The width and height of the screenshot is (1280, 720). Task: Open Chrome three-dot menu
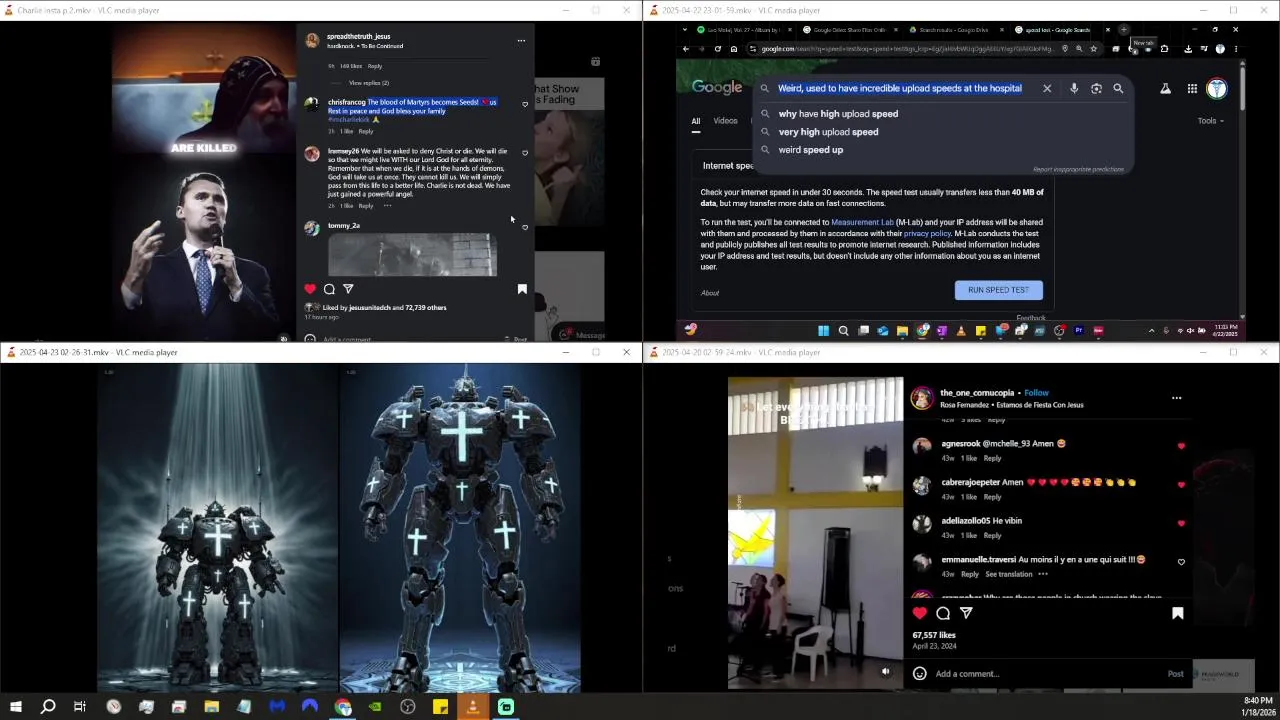1236,49
